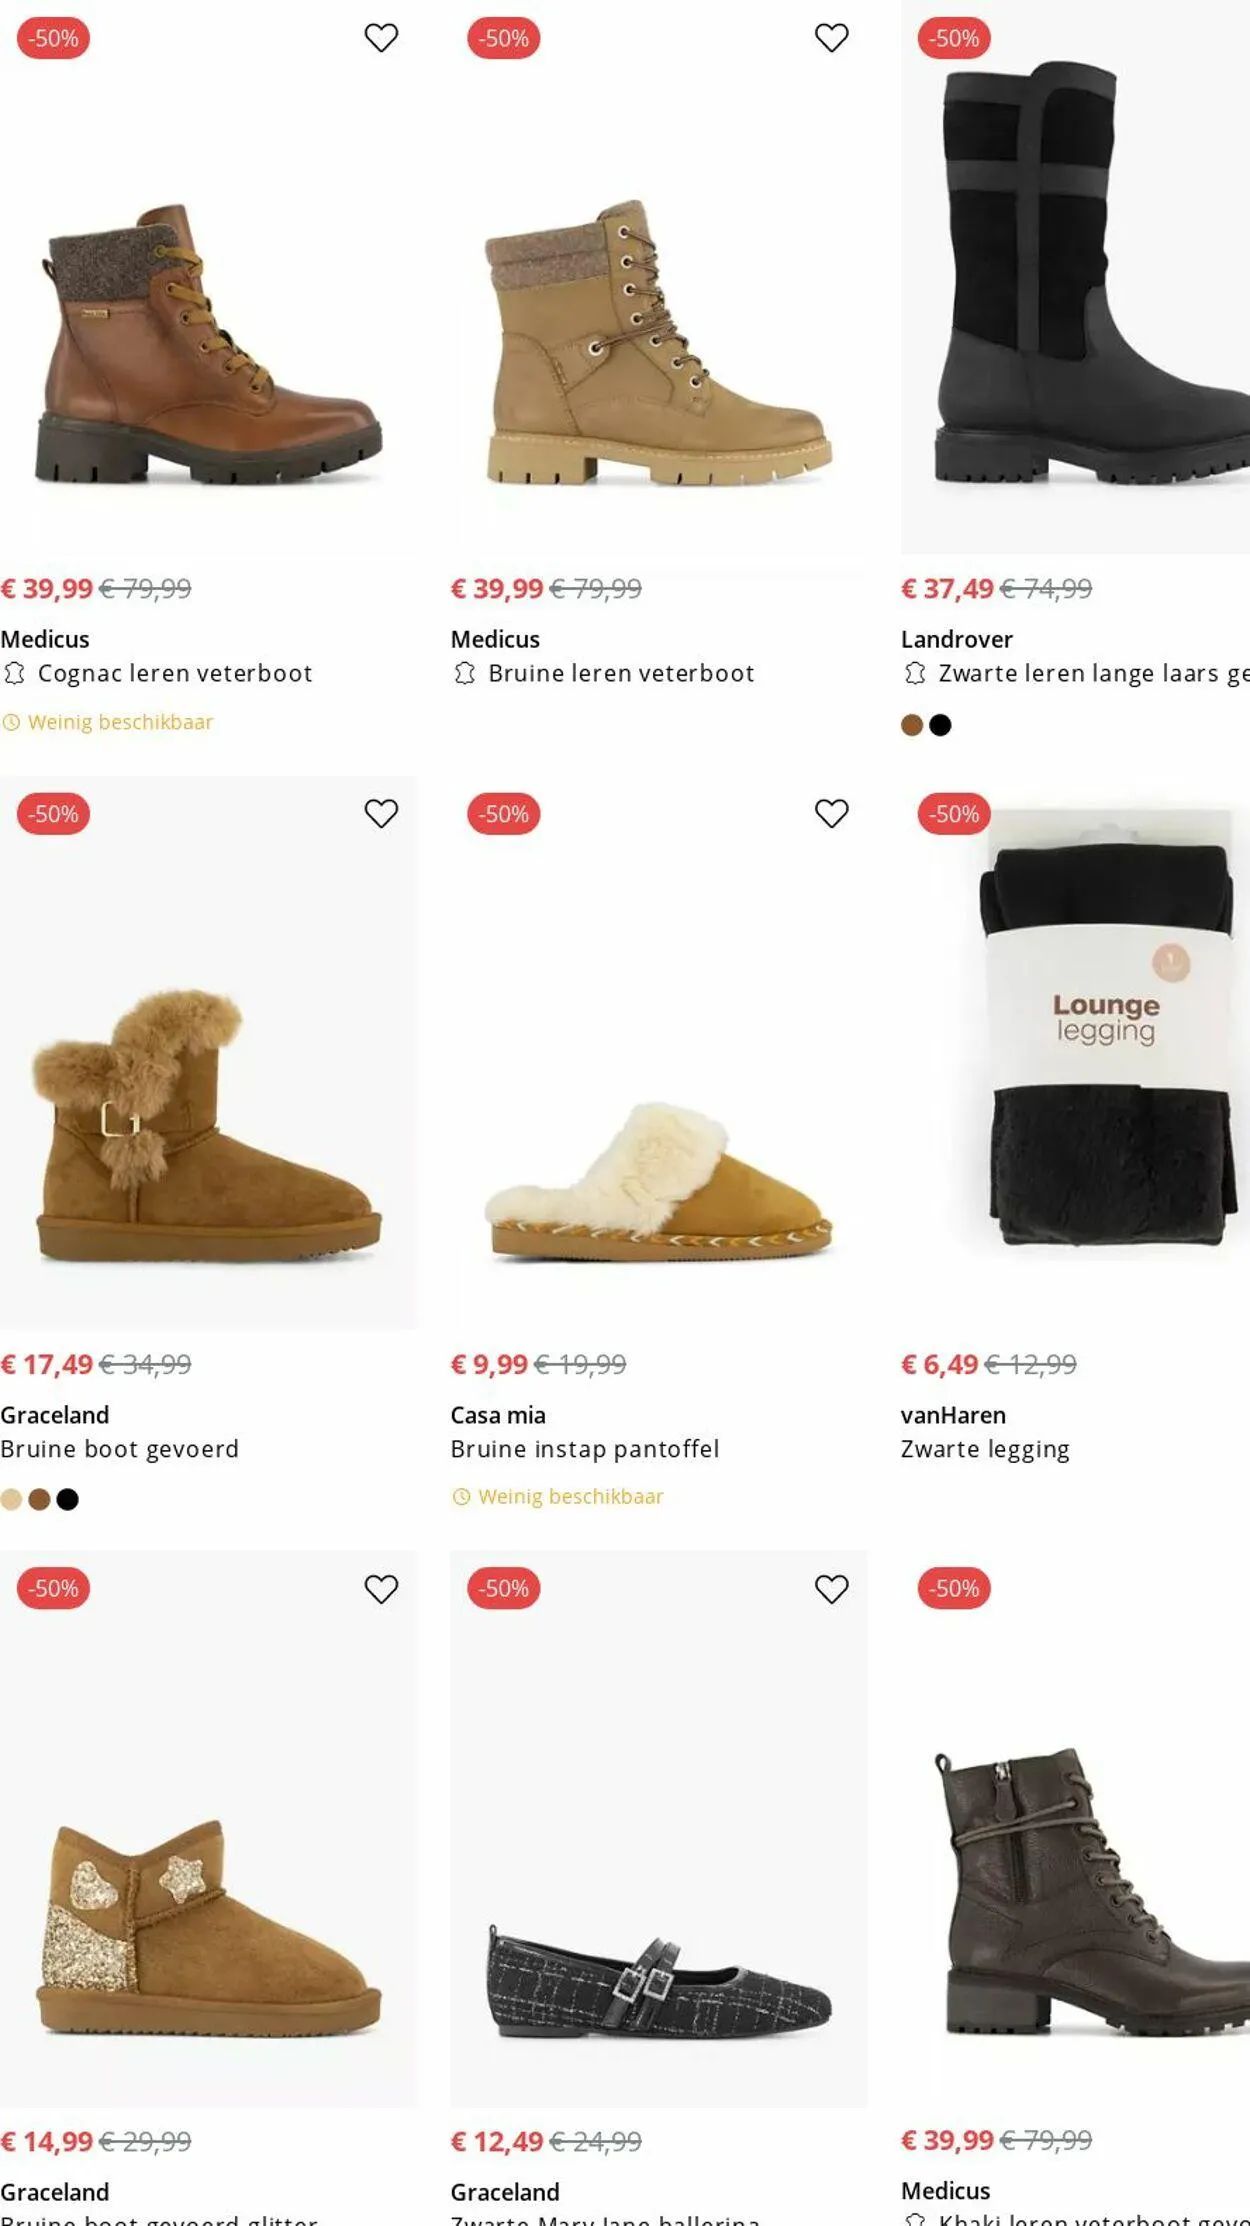1250x2226 pixels.
Task: Open Zwarte legging product title
Action: (984, 1448)
